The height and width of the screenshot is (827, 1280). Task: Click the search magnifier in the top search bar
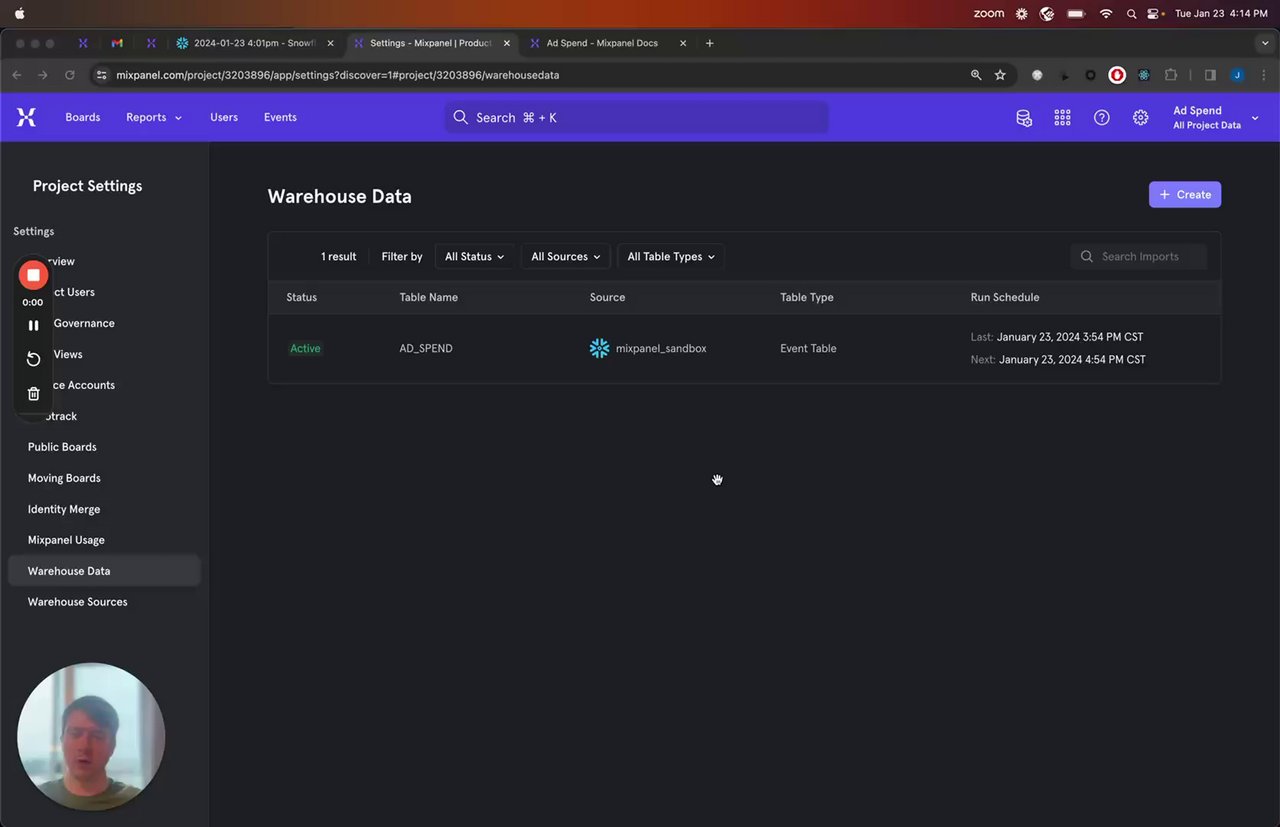(460, 117)
